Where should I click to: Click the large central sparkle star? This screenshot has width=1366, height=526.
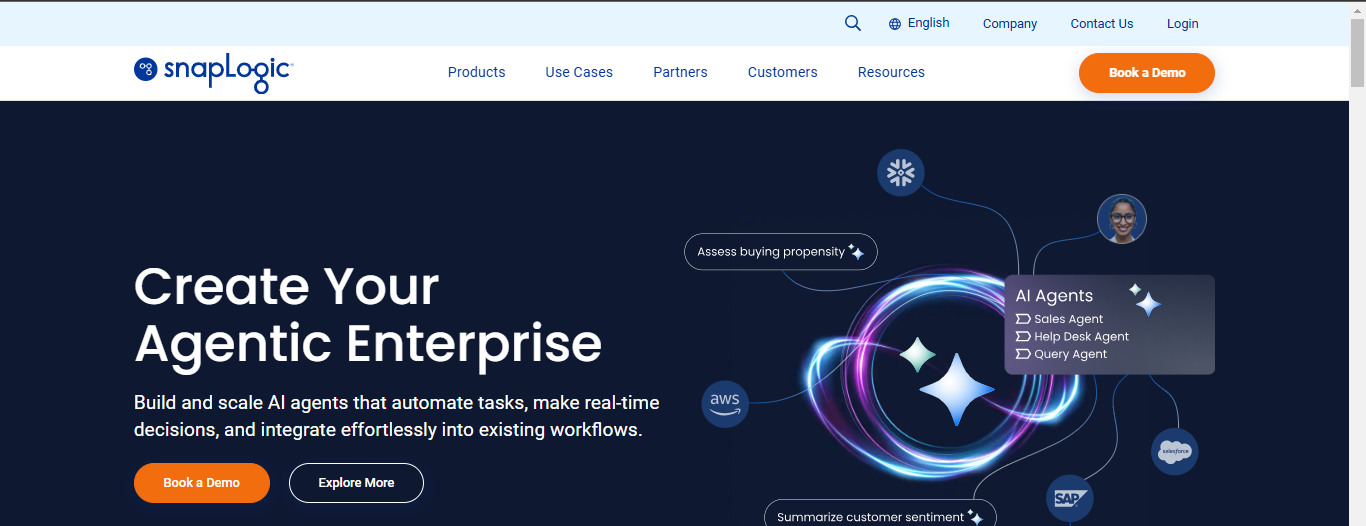click(x=956, y=389)
